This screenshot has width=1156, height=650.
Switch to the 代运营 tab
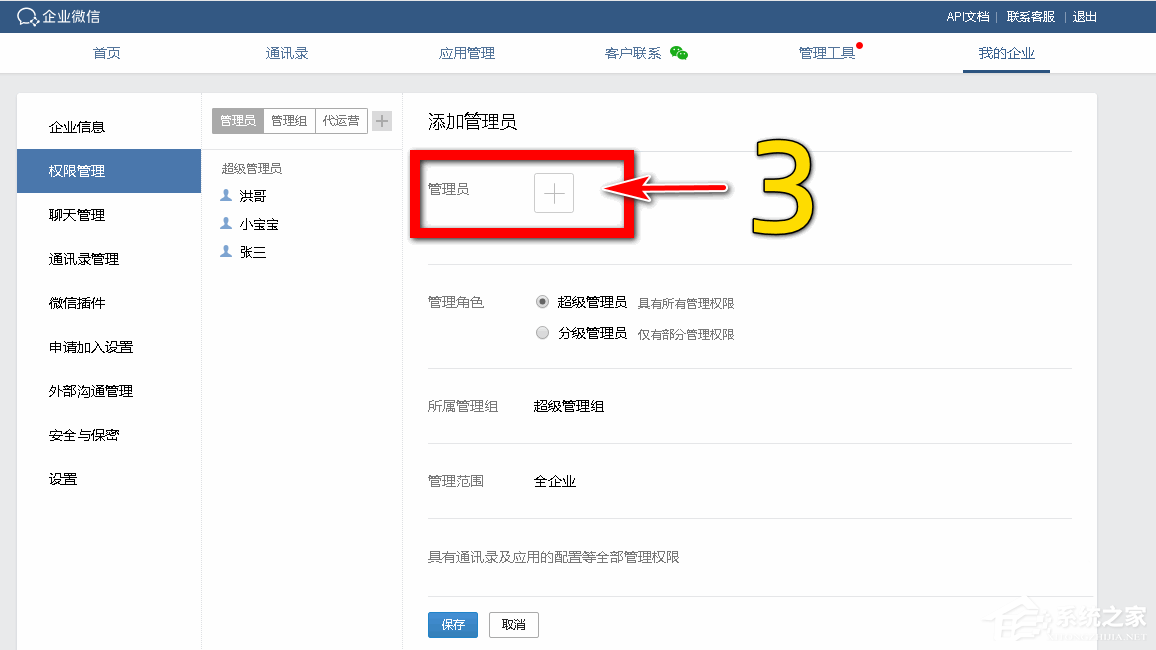(x=341, y=120)
